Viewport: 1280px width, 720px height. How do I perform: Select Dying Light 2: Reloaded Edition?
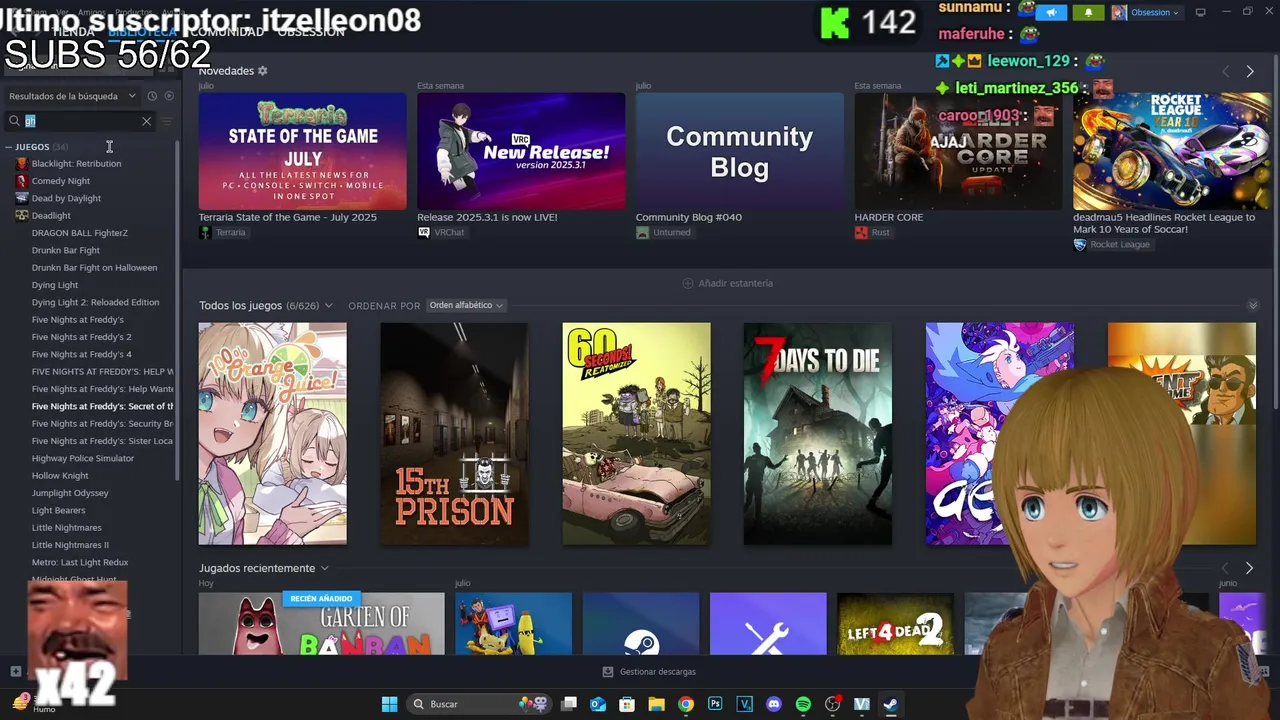click(95, 302)
